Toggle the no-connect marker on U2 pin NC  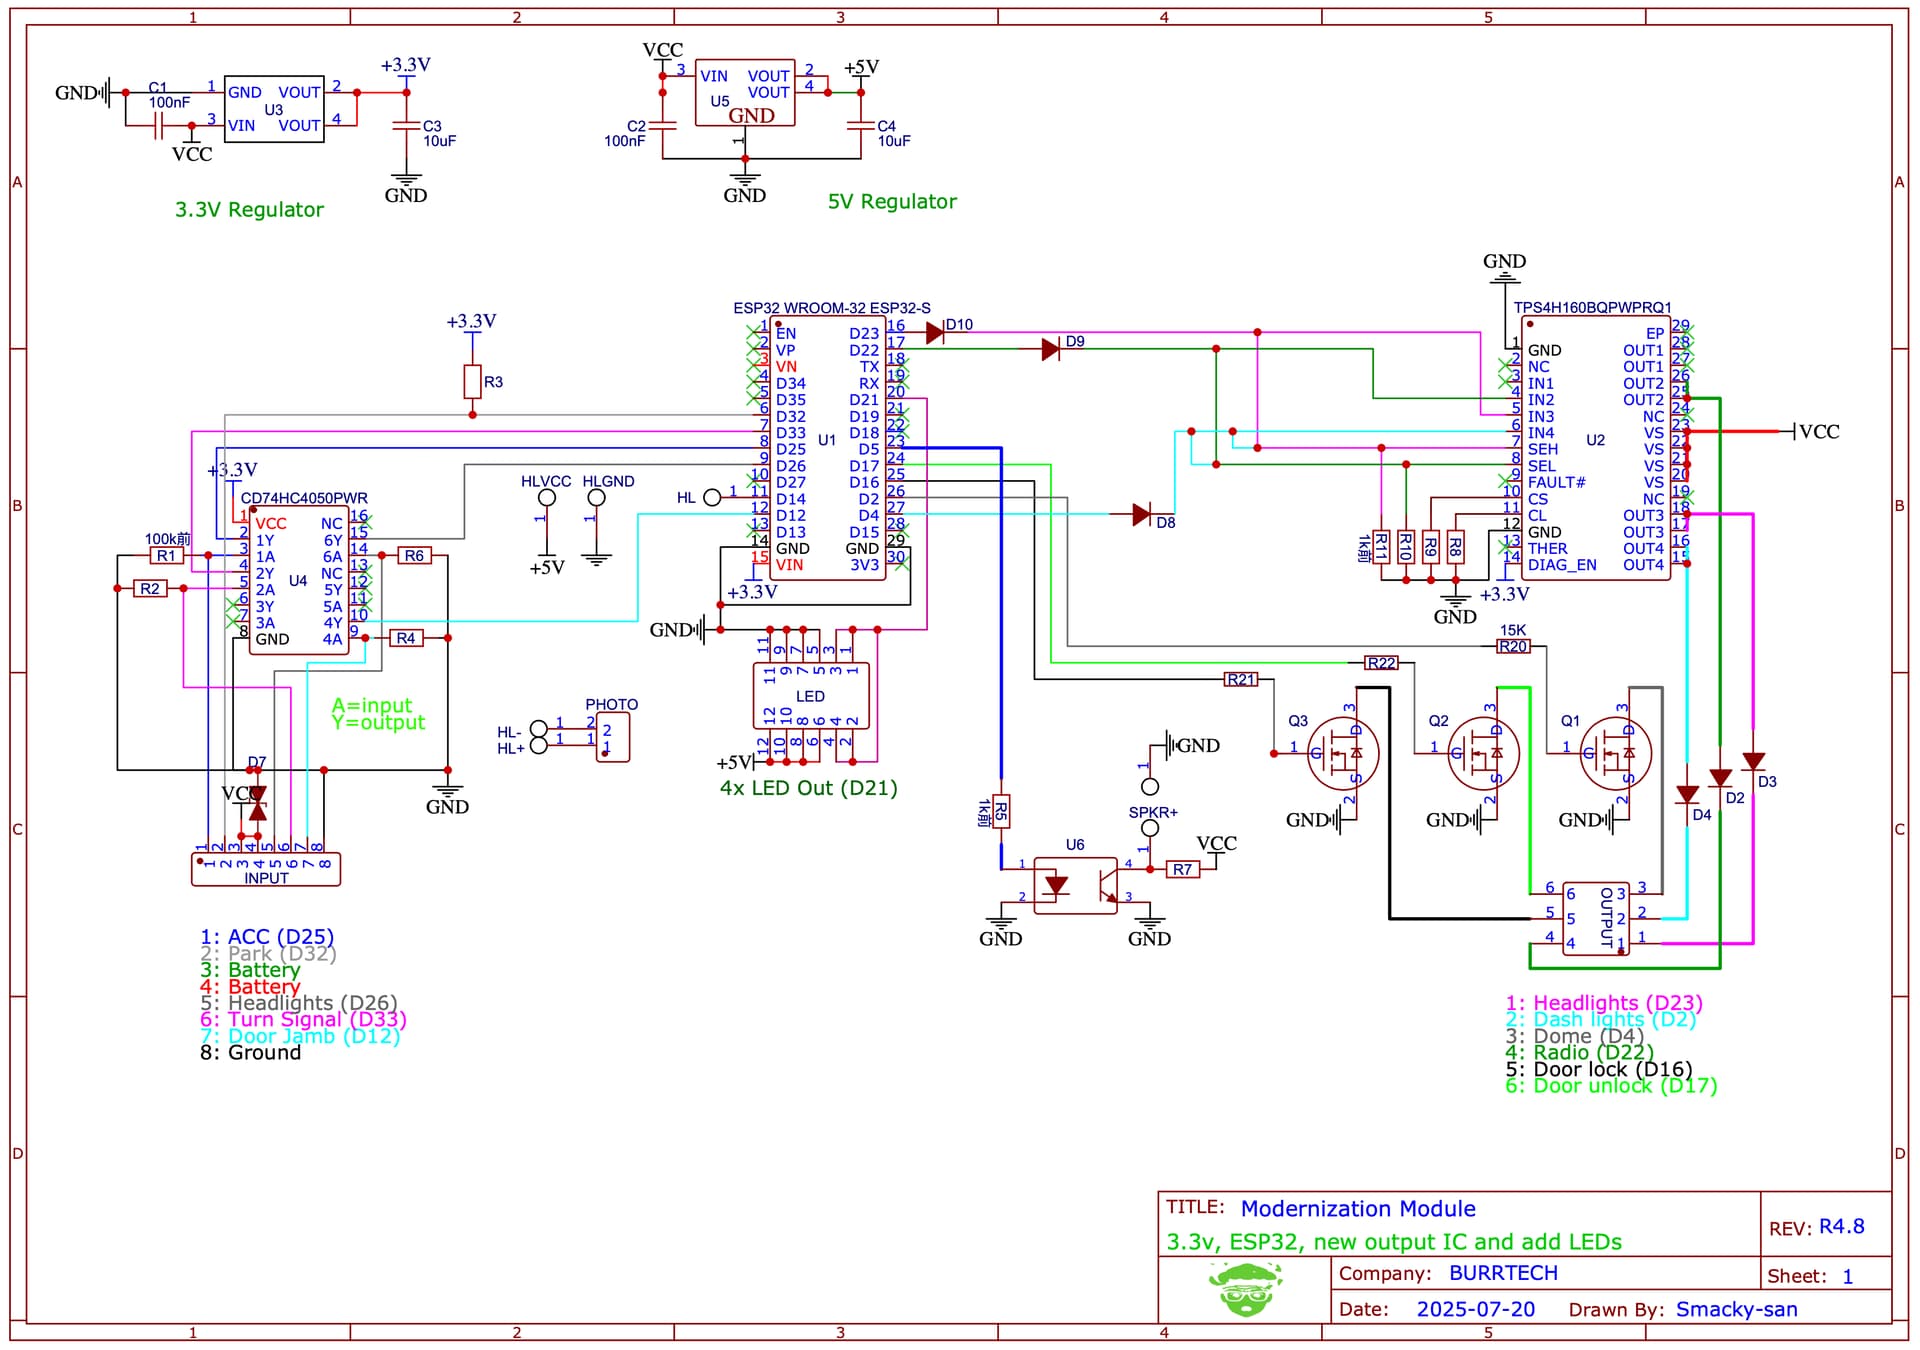tap(1507, 366)
